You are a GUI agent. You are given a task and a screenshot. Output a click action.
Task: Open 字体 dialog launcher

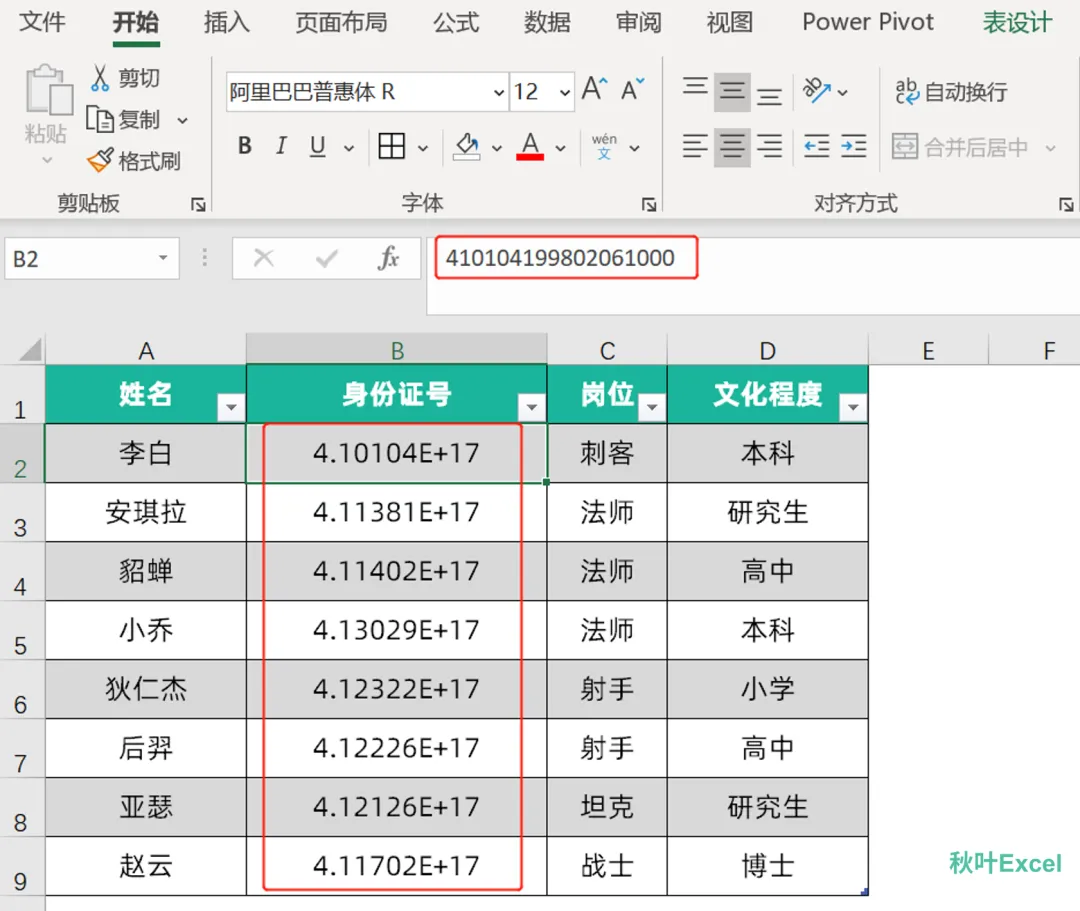click(649, 205)
